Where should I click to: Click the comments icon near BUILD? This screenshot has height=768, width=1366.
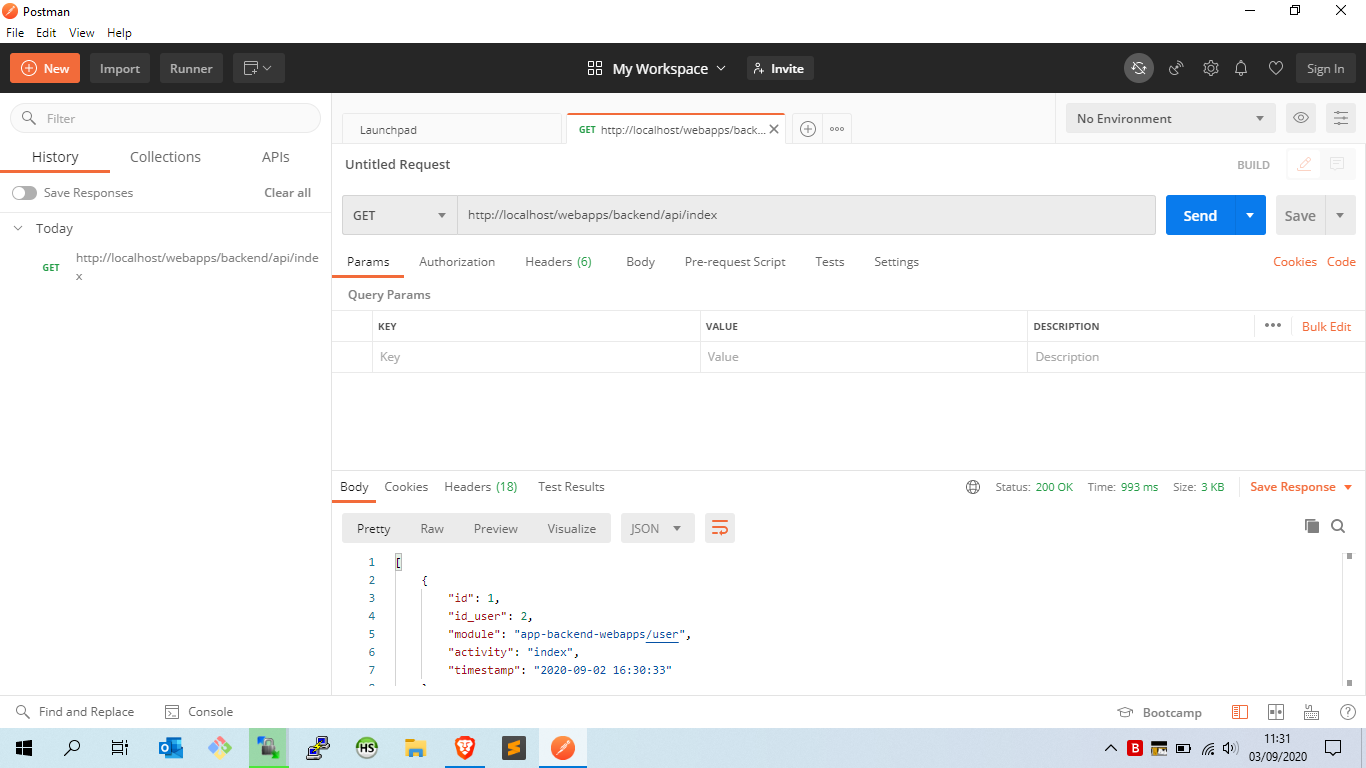pyautogui.click(x=1336, y=164)
